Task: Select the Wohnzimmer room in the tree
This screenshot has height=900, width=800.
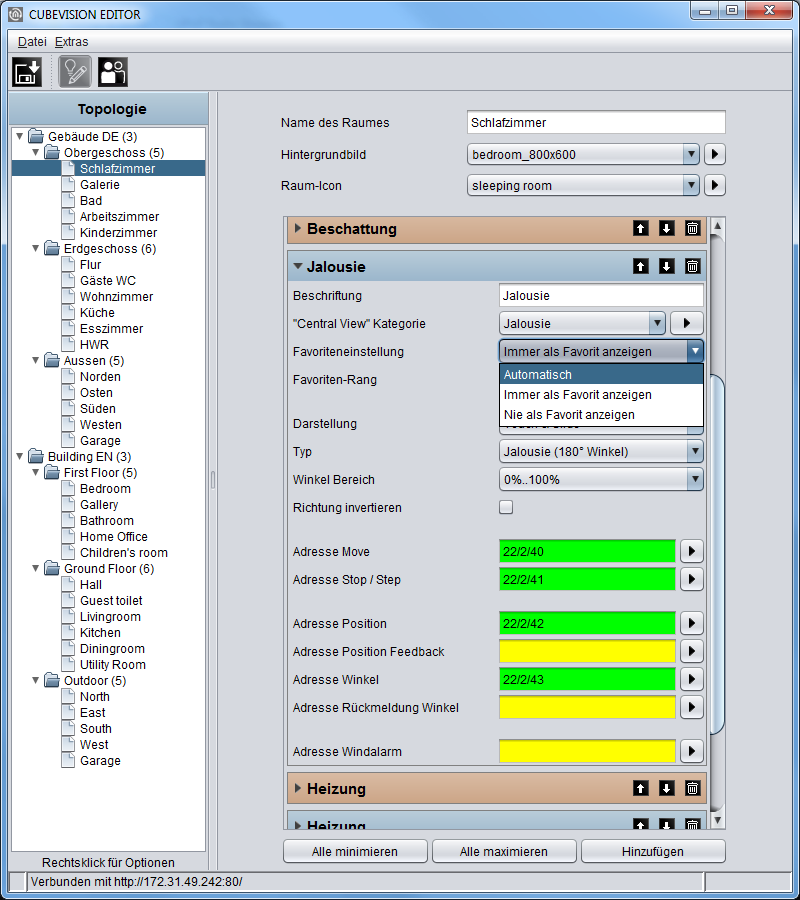Action: tap(116, 296)
